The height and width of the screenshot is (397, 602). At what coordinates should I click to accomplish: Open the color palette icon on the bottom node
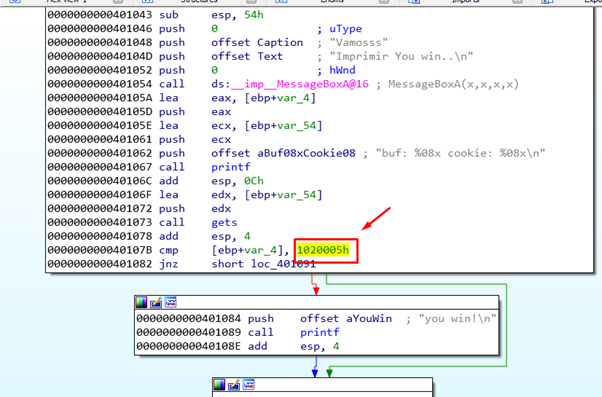(x=219, y=384)
